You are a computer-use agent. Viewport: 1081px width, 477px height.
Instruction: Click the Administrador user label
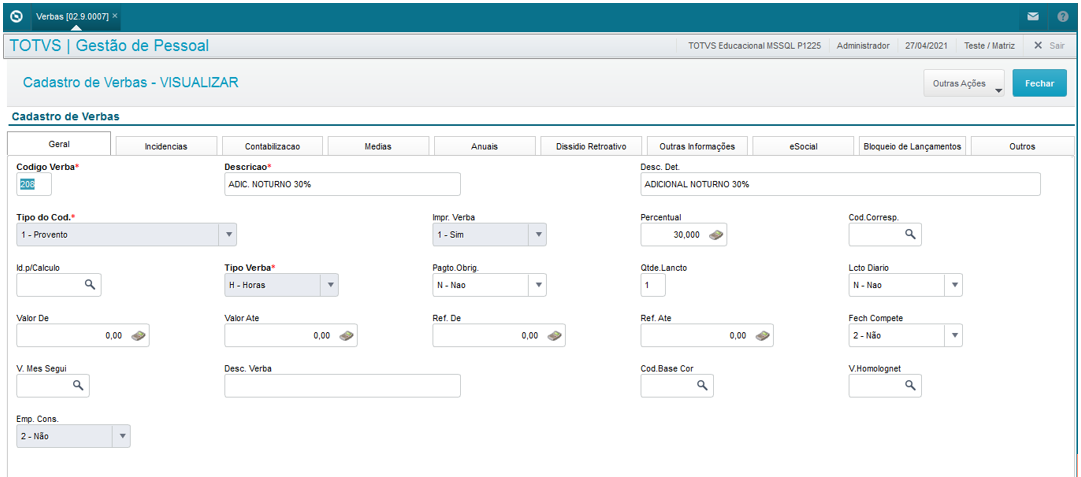(862, 45)
